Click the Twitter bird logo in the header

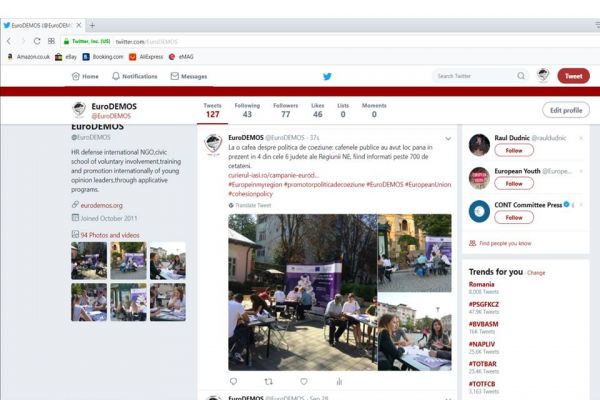coord(327,76)
